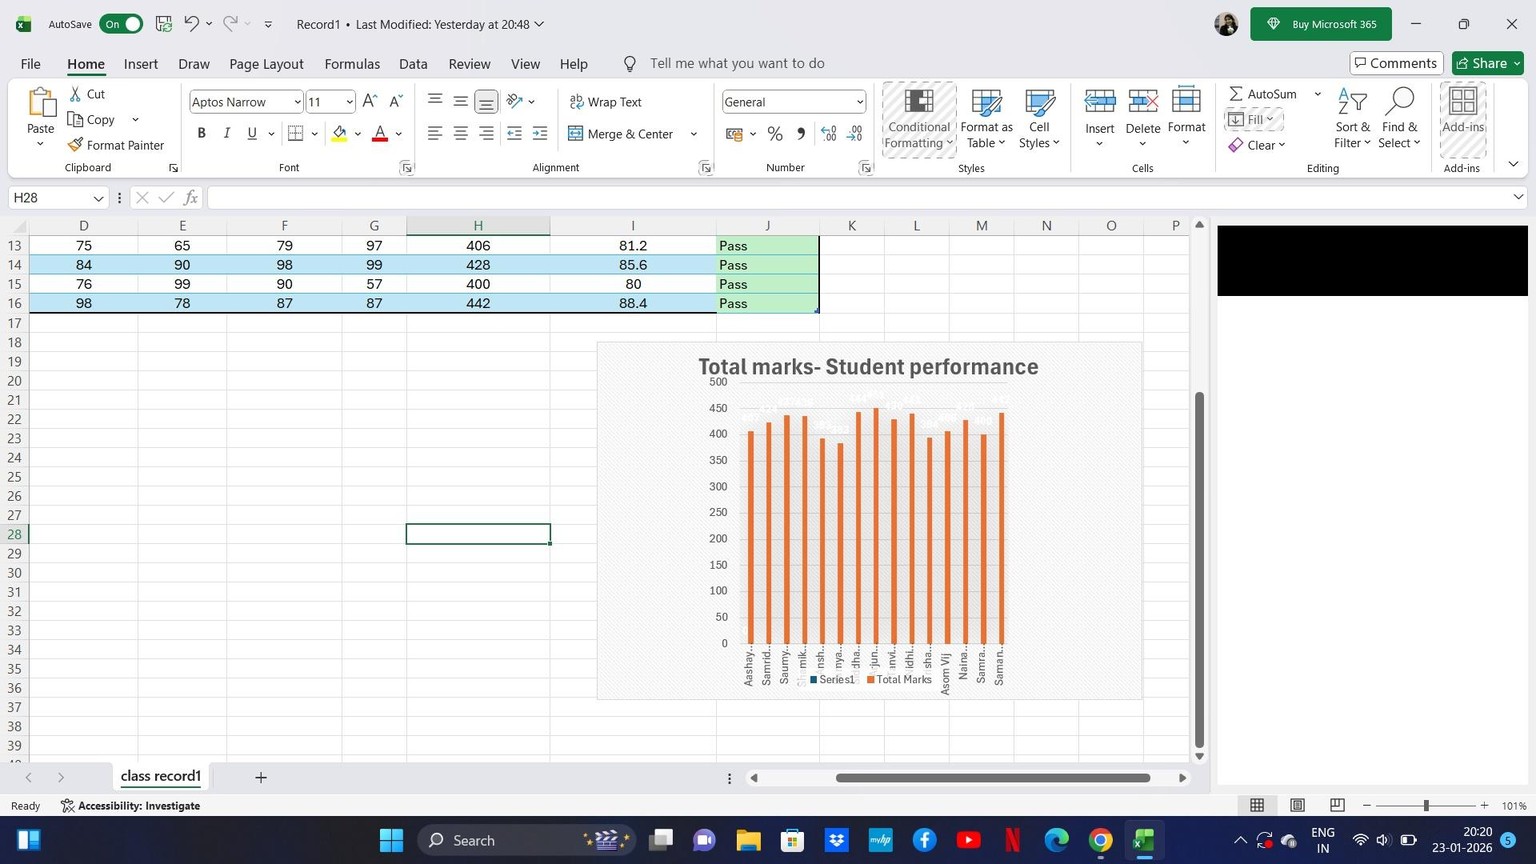
Task: Click the Delete cells icon
Action: tap(1143, 102)
